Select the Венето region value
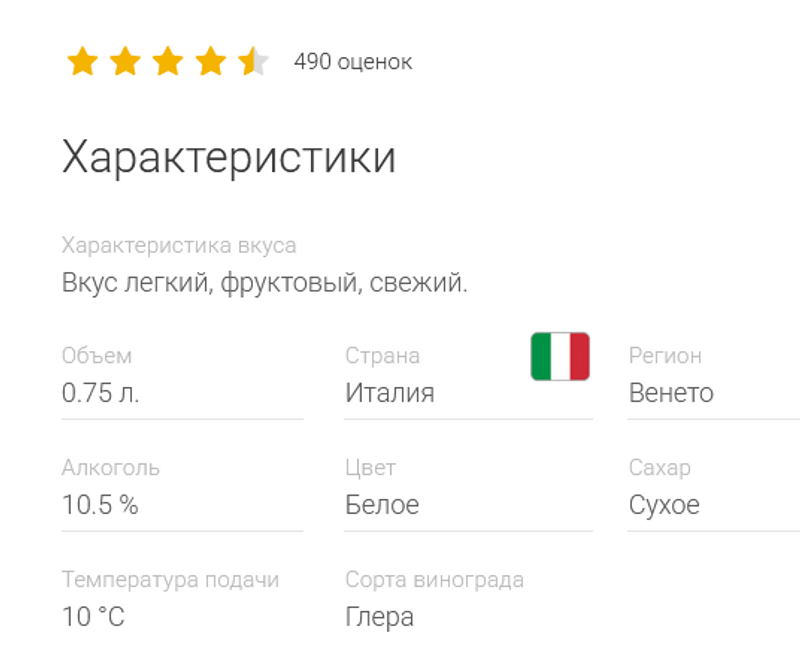The height and width of the screenshot is (670, 800). coord(671,393)
